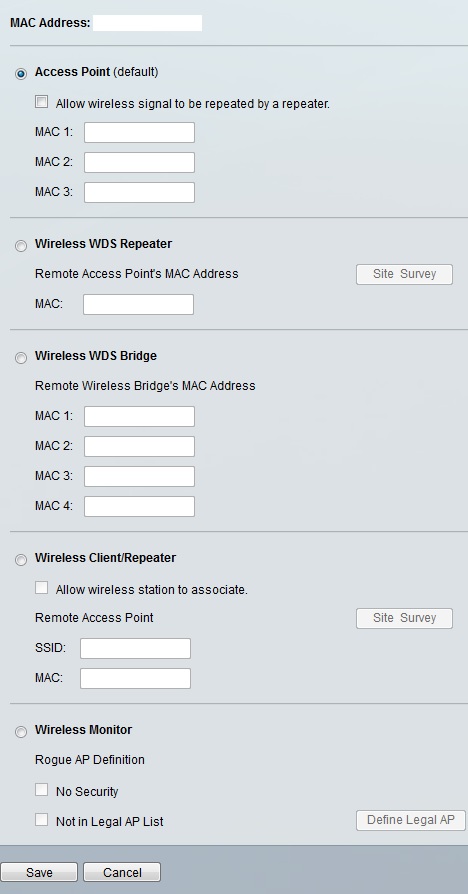Save the wireless mode settings
This screenshot has height=894, width=468.
click(x=39, y=872)
